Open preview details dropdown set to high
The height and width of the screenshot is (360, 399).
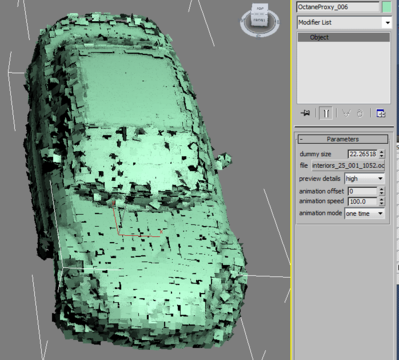click(364, 179)
